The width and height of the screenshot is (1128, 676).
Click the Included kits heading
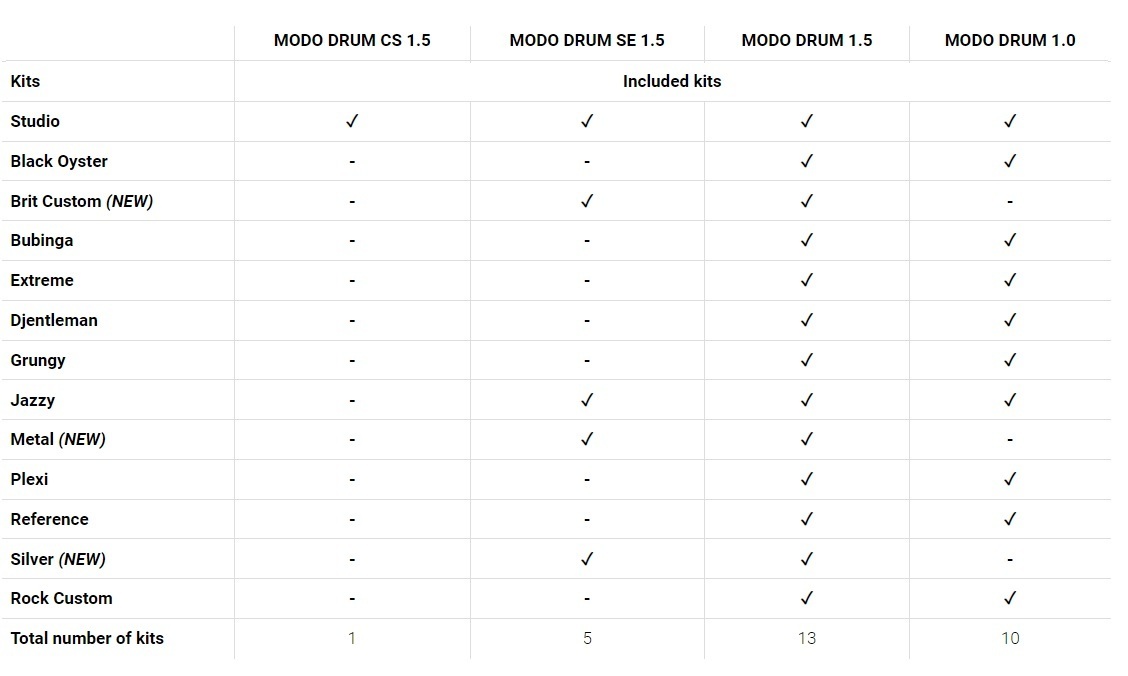coord(672,81)
